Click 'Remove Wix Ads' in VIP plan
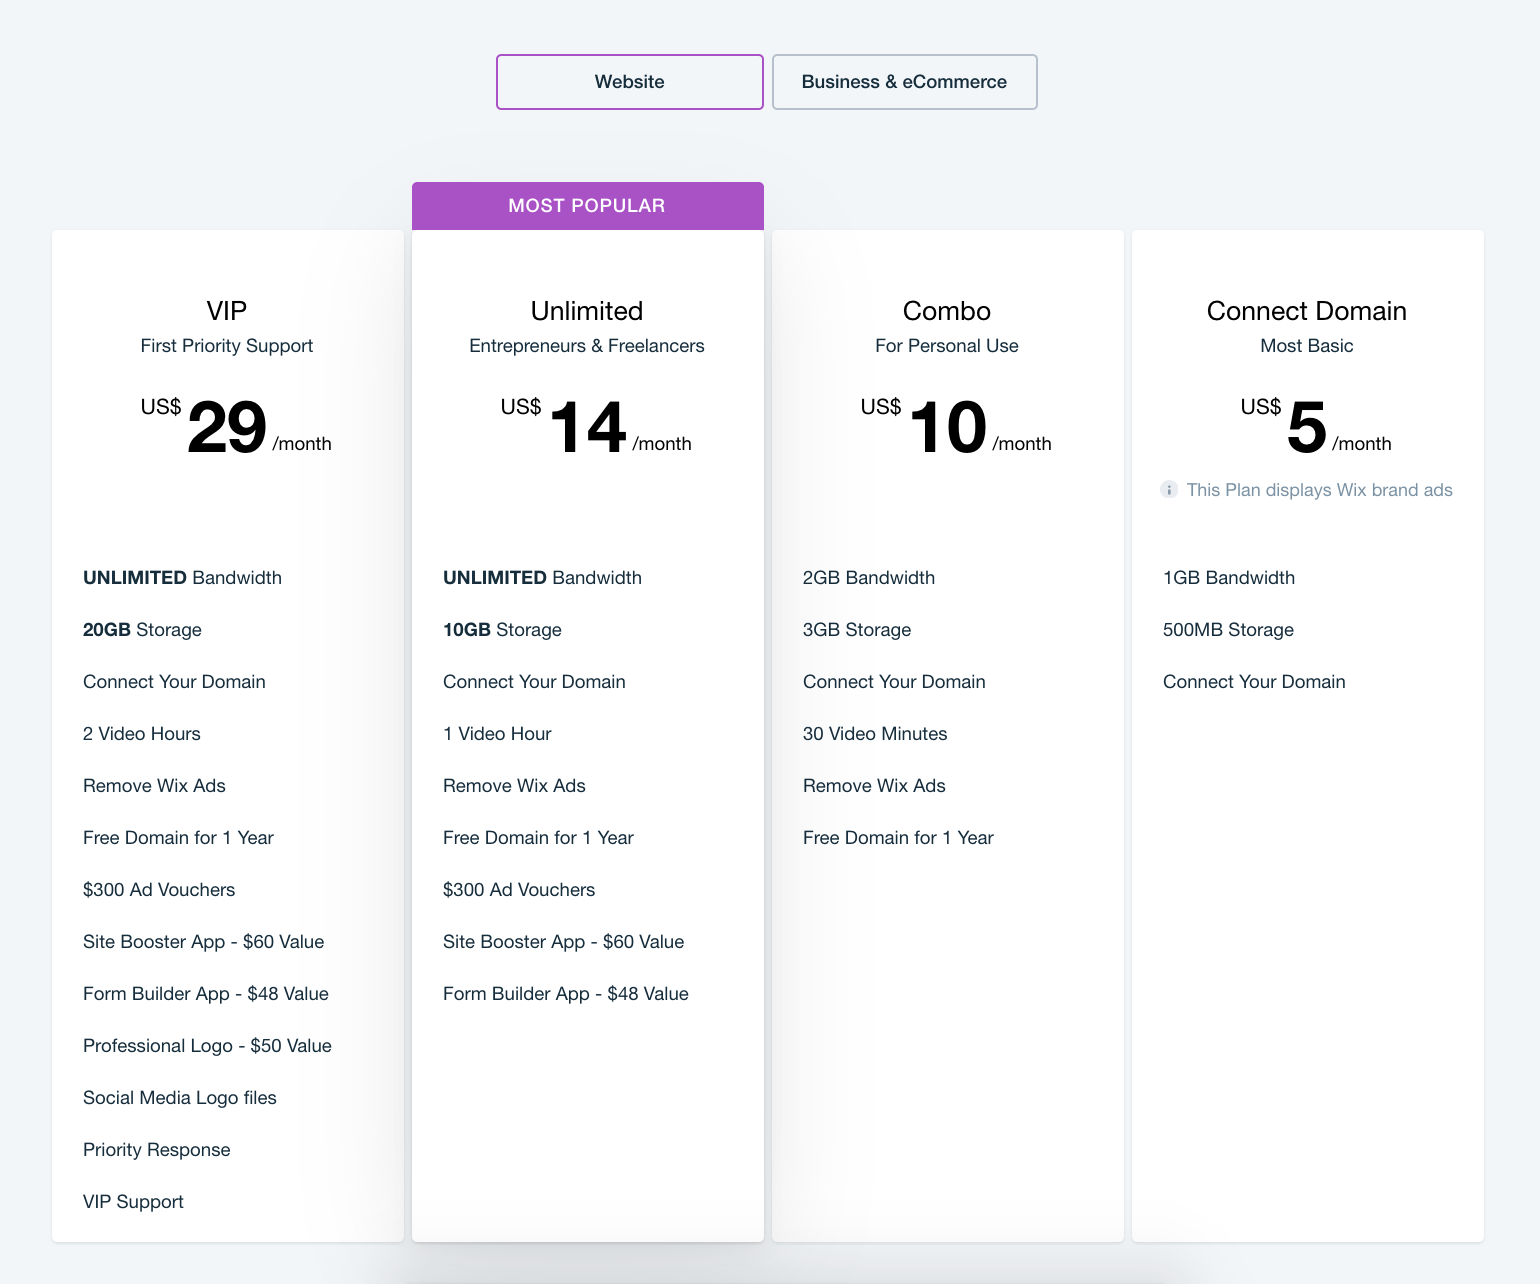1540x1284 pixels. point(154,786)
